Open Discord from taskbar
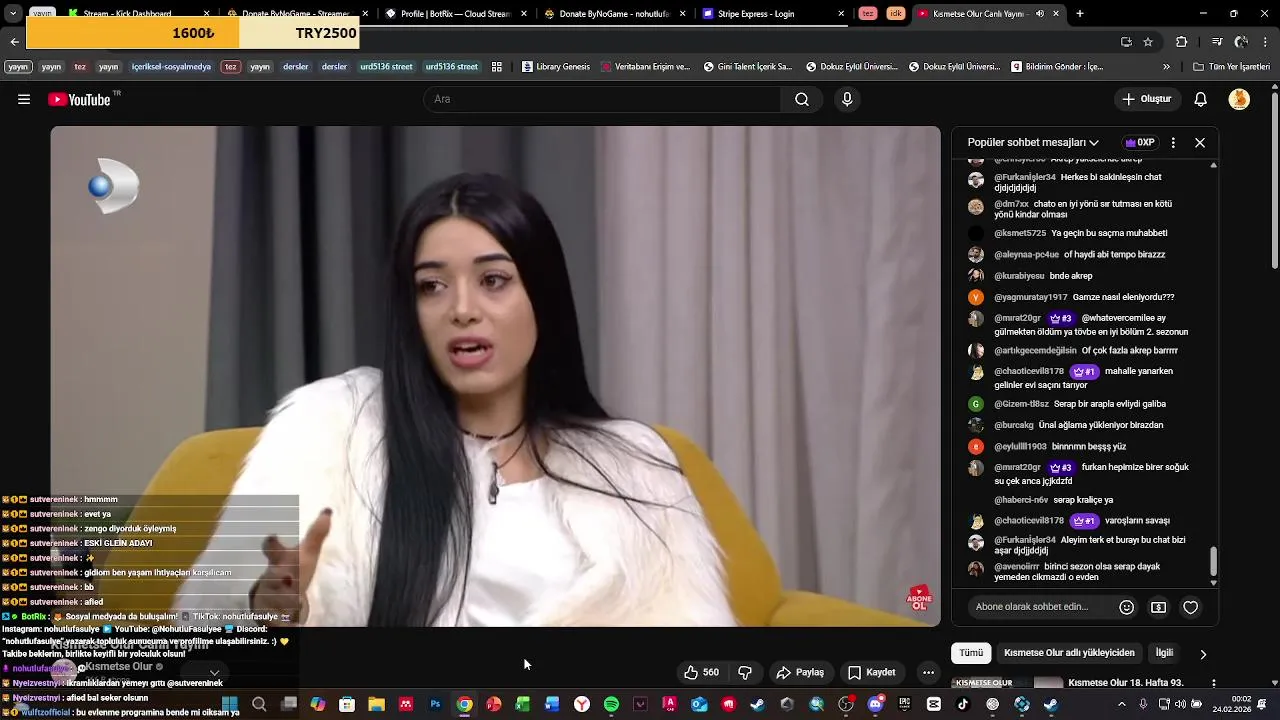The height and width of the screenshot is (720, 1280). tap(876, 704)
